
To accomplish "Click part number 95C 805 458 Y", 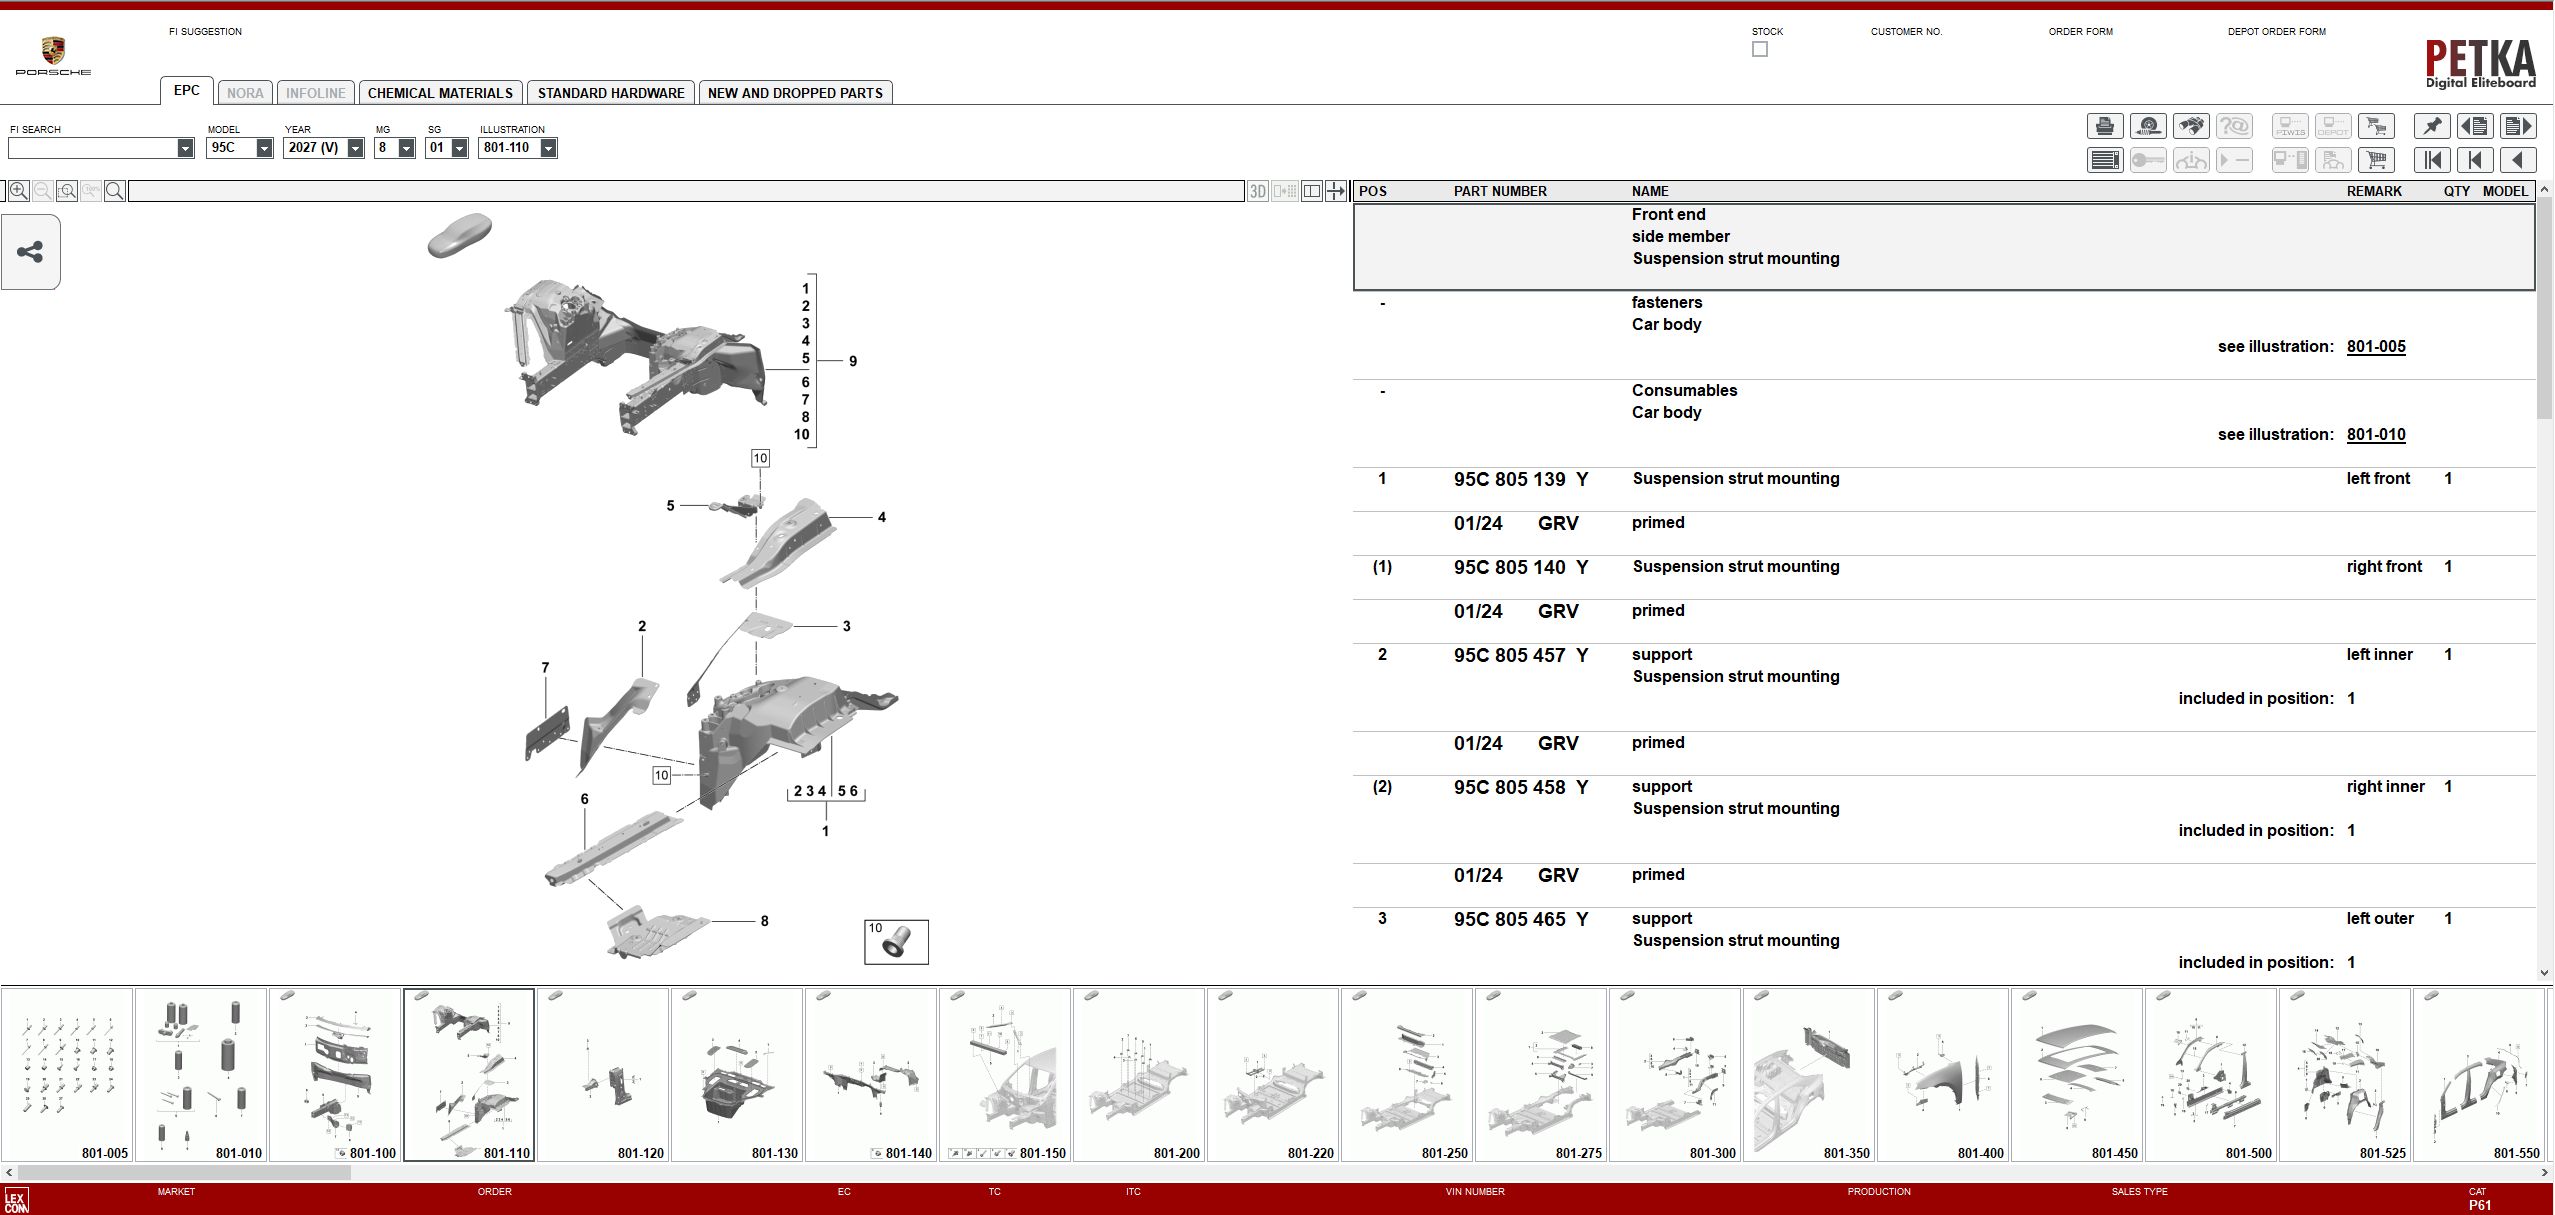I will (1521, 788).
